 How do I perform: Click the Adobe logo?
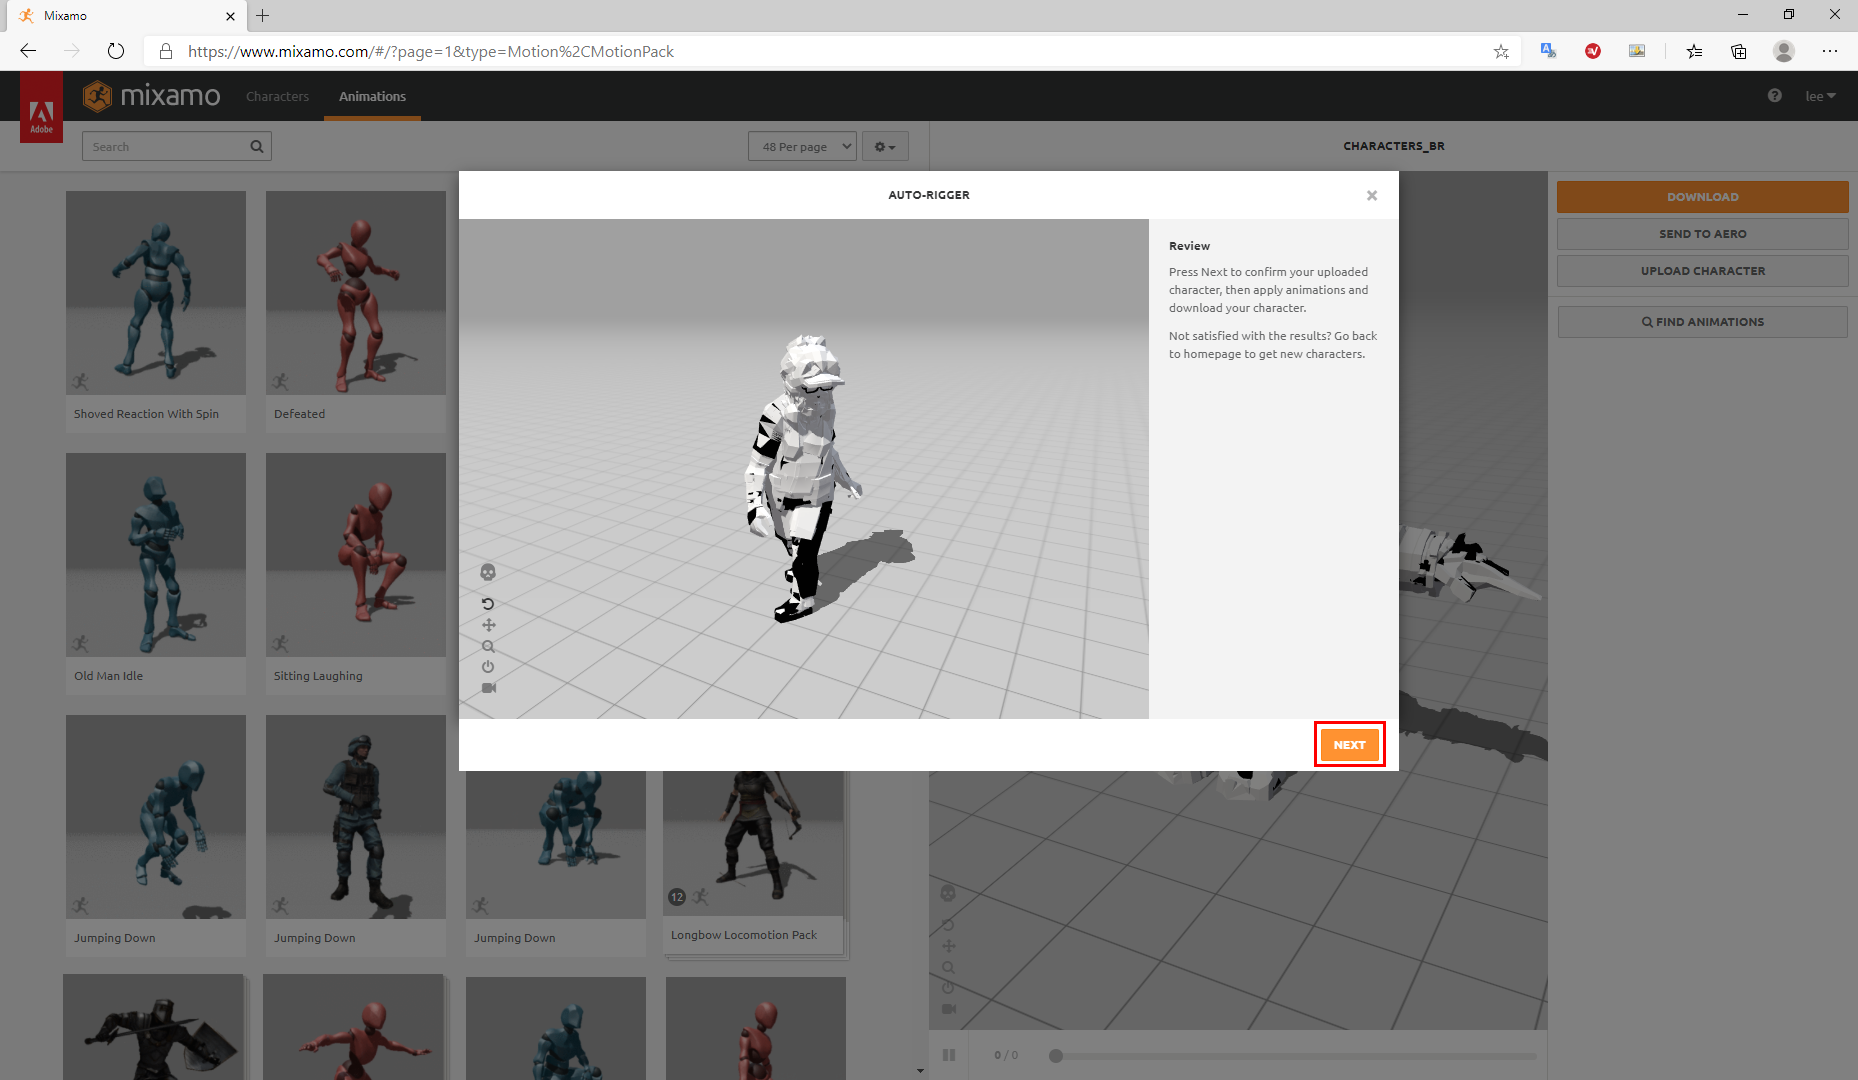(x=41, y=108)
